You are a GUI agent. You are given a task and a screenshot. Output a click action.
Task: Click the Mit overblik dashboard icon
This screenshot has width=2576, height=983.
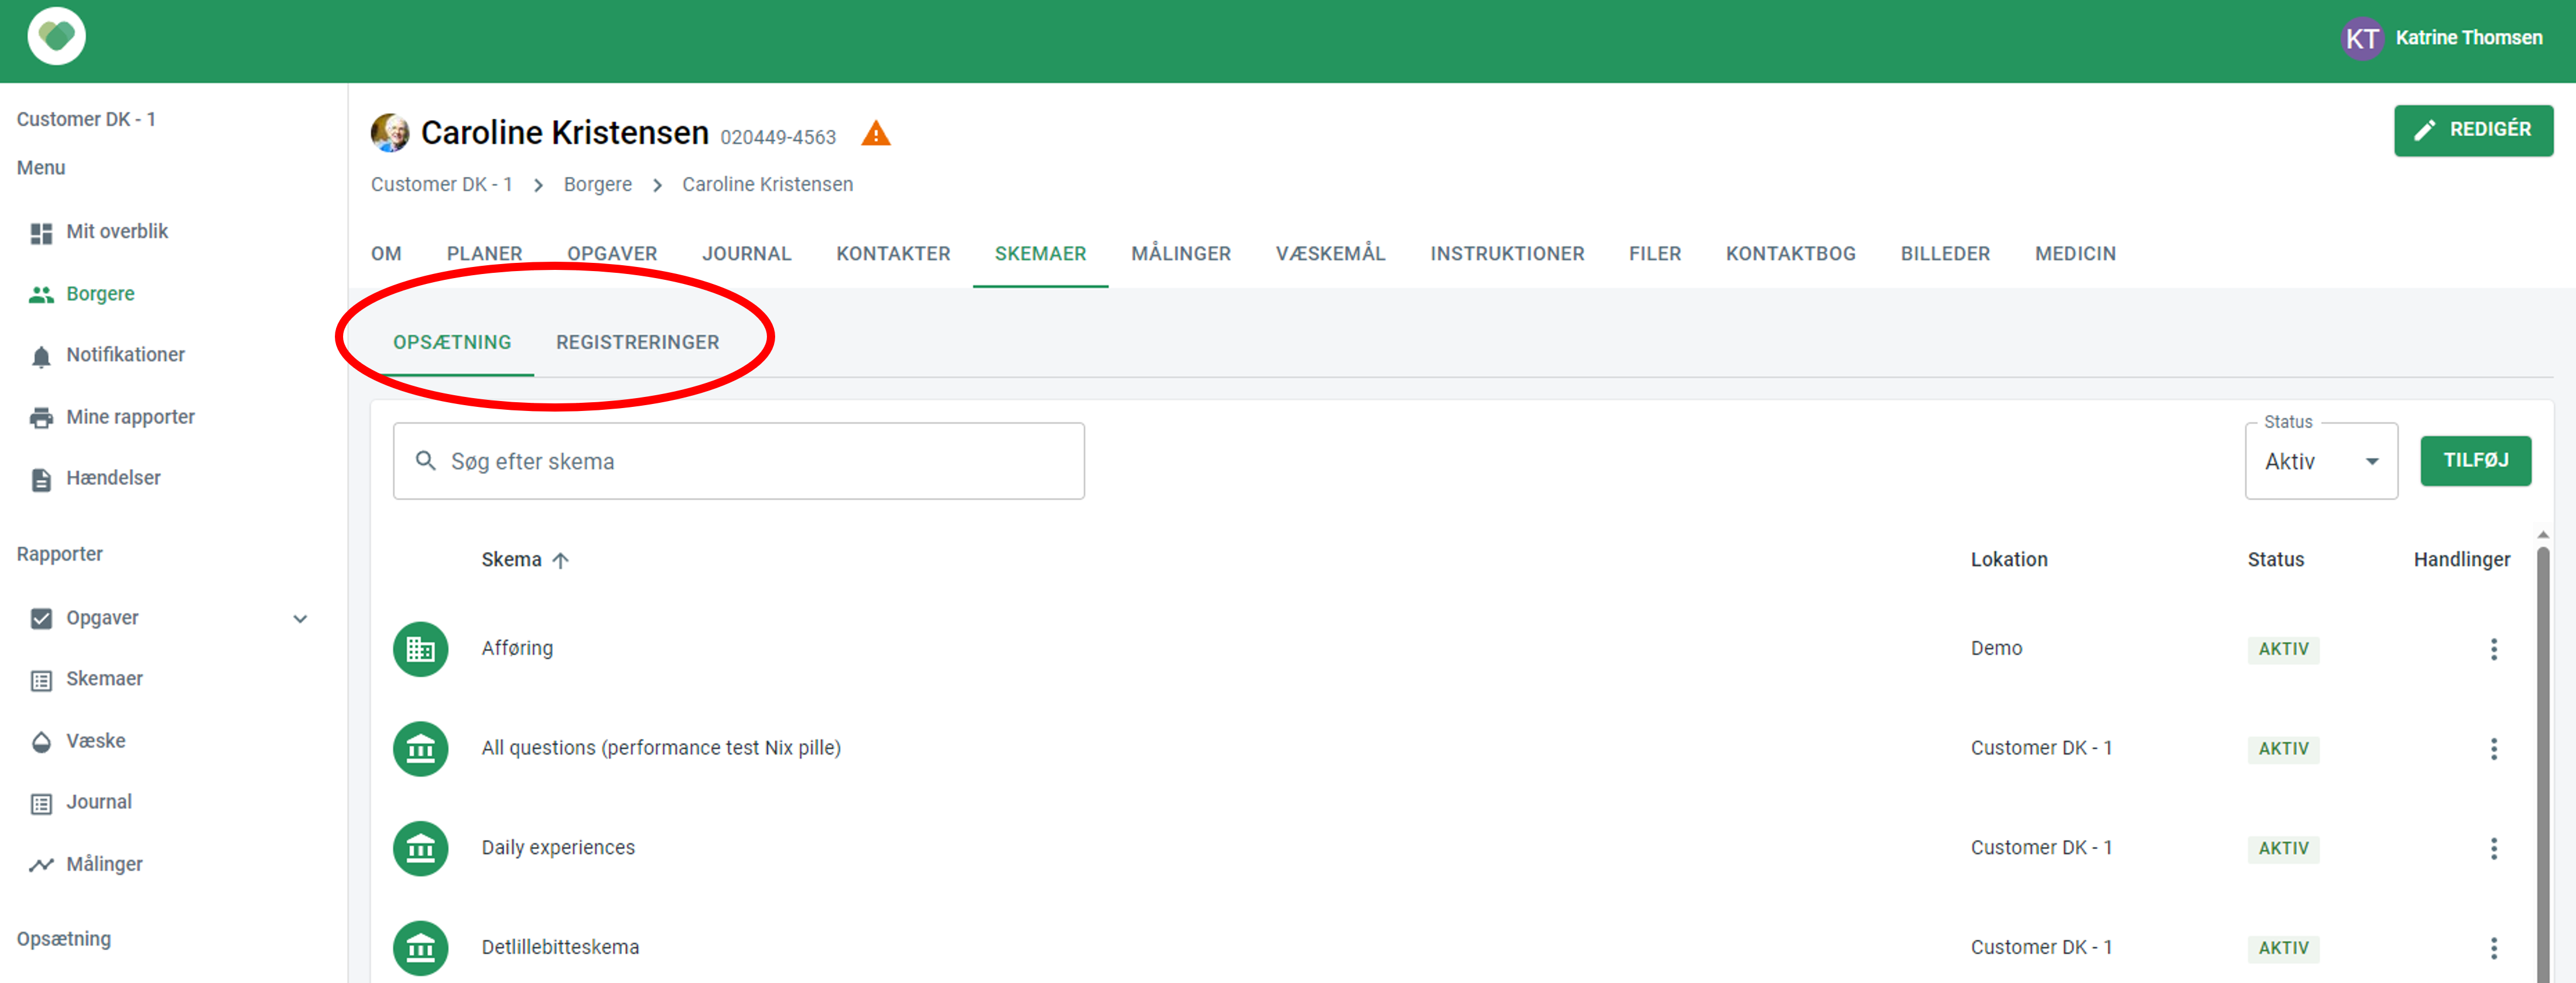tap(41, 233)
